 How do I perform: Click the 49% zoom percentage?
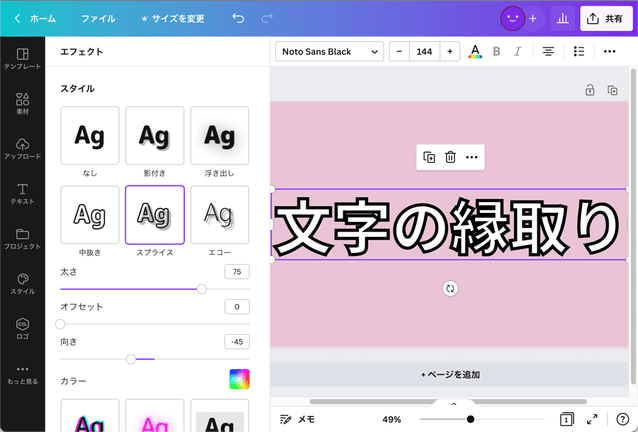[x=391, y=419]
